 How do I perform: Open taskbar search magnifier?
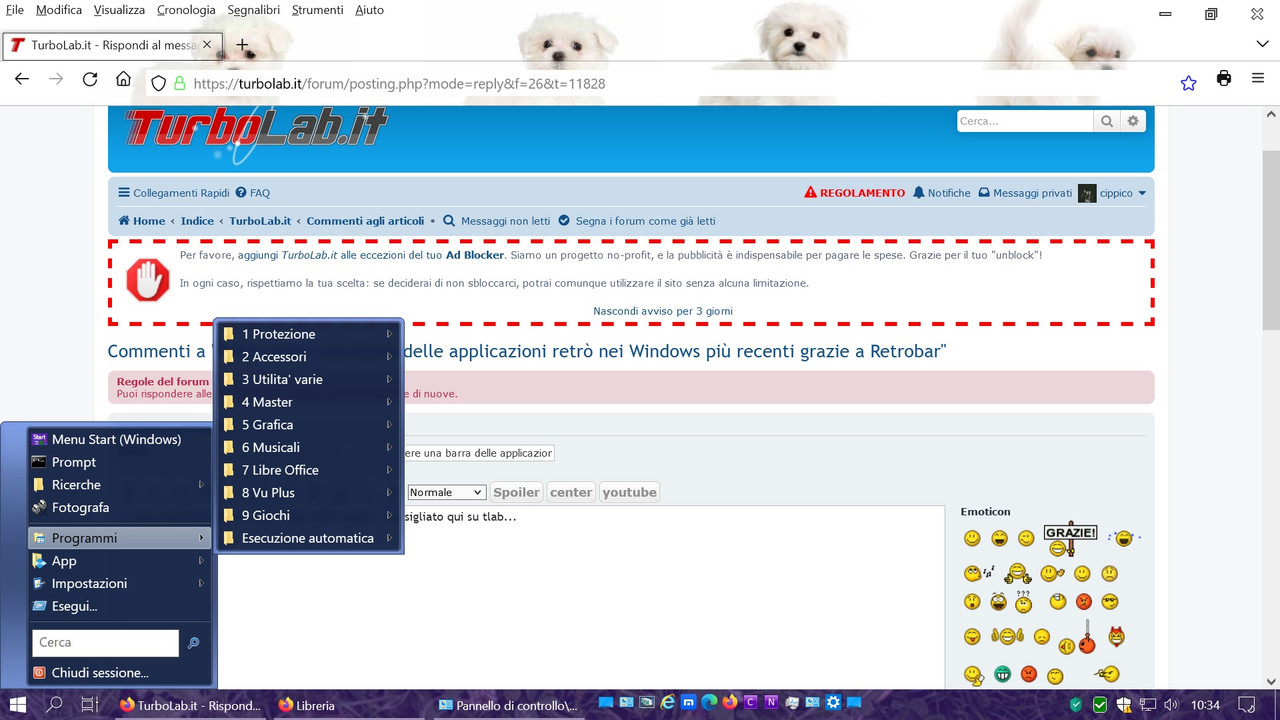tap(54, 705)
